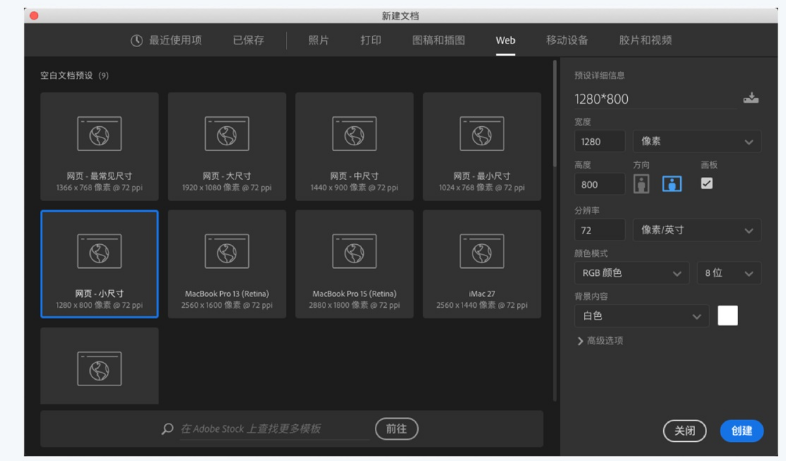Open the 像素 width unit dropdown

click(x=696, y=142)
